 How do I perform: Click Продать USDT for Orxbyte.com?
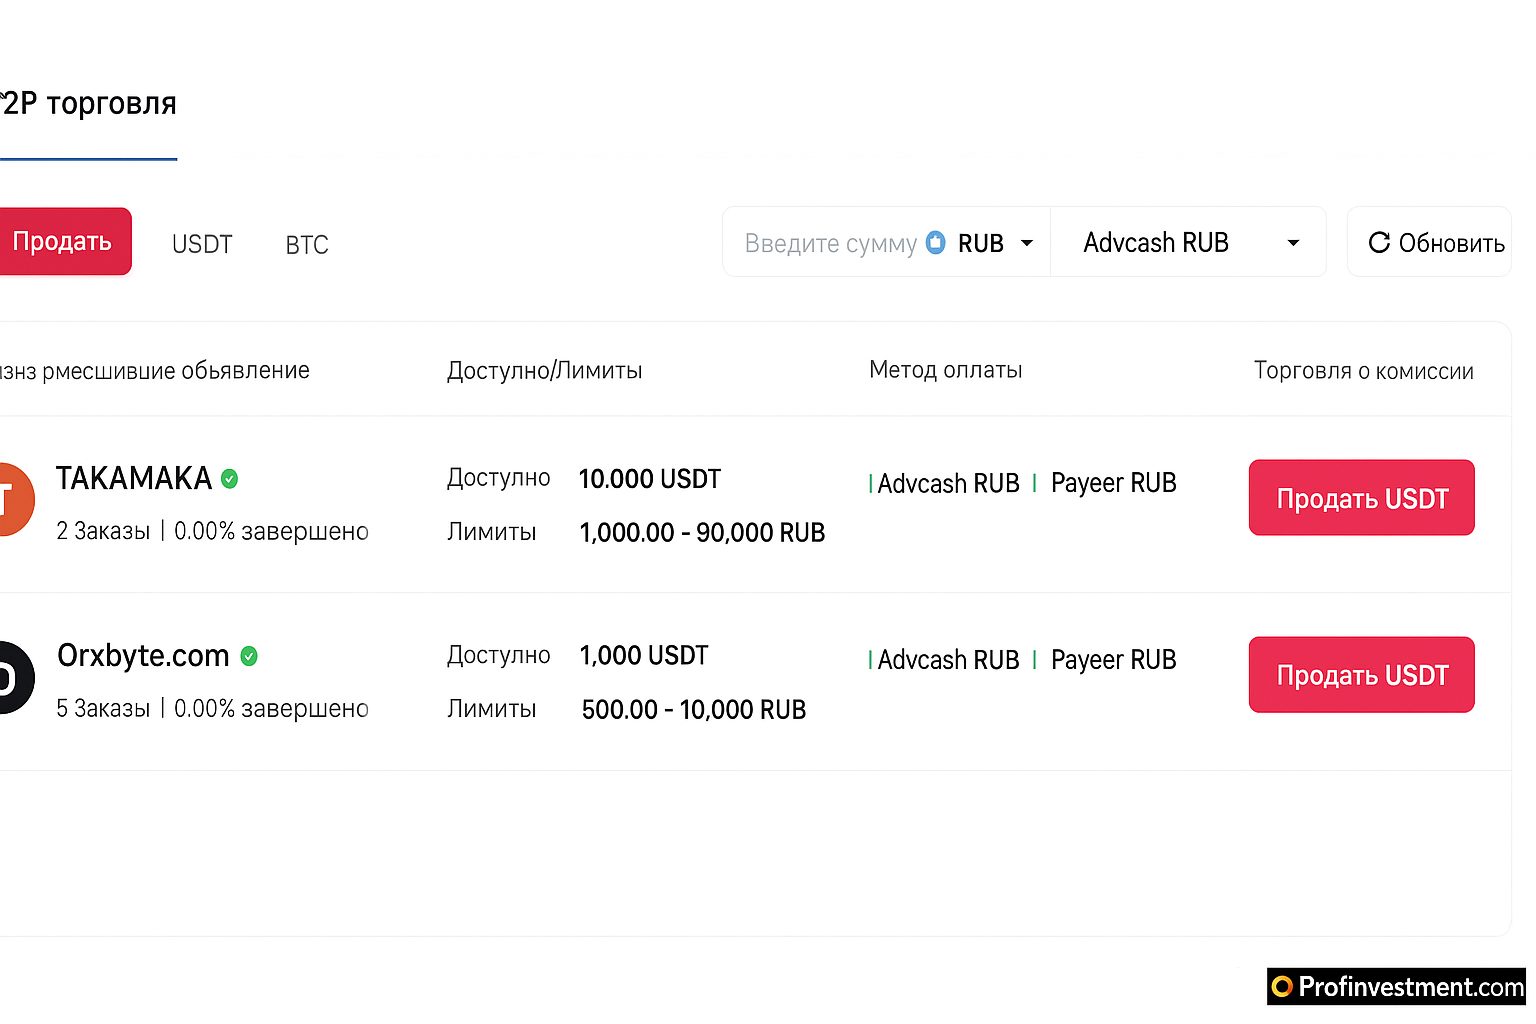[1361, 675]
